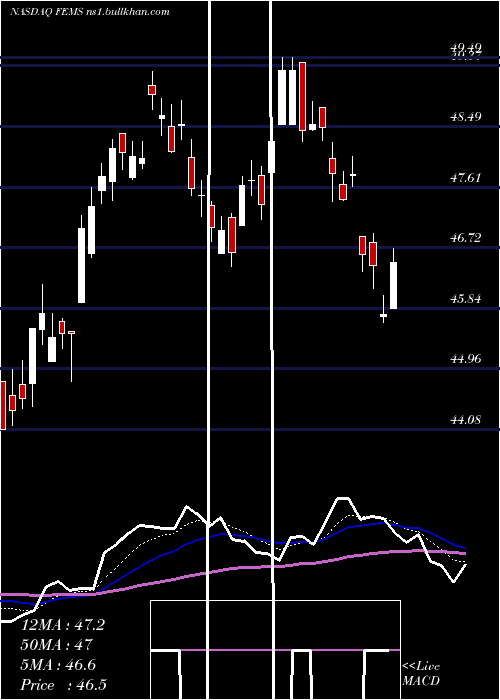Click the 12MA : 47.2 readout
Screen dimensions: 500x700
pyautogui.click(x=63, y=625)
